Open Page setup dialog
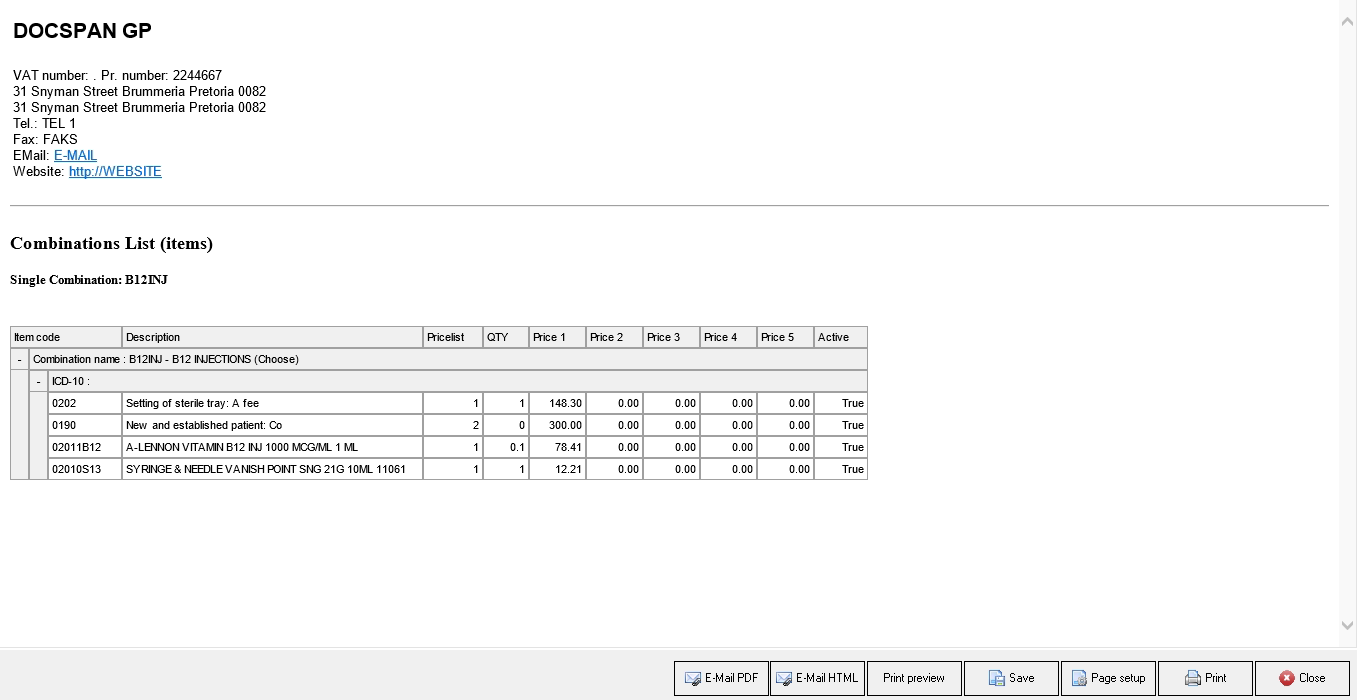 (1108, 678)
